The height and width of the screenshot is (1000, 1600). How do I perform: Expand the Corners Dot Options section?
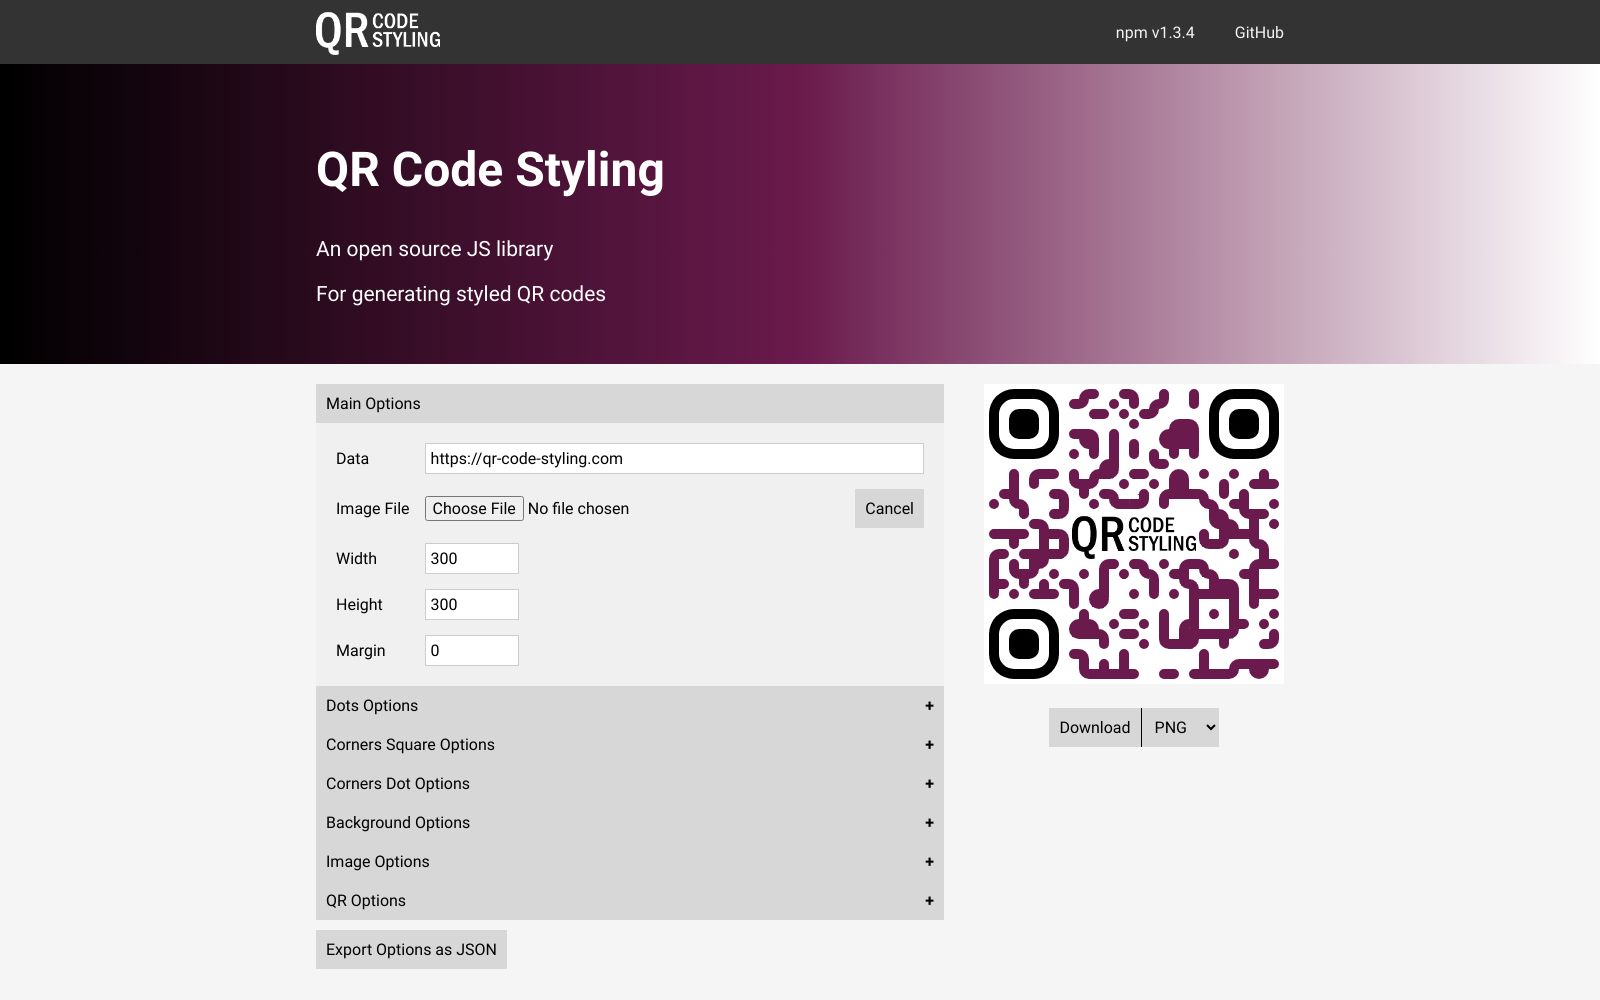[628, 783]
